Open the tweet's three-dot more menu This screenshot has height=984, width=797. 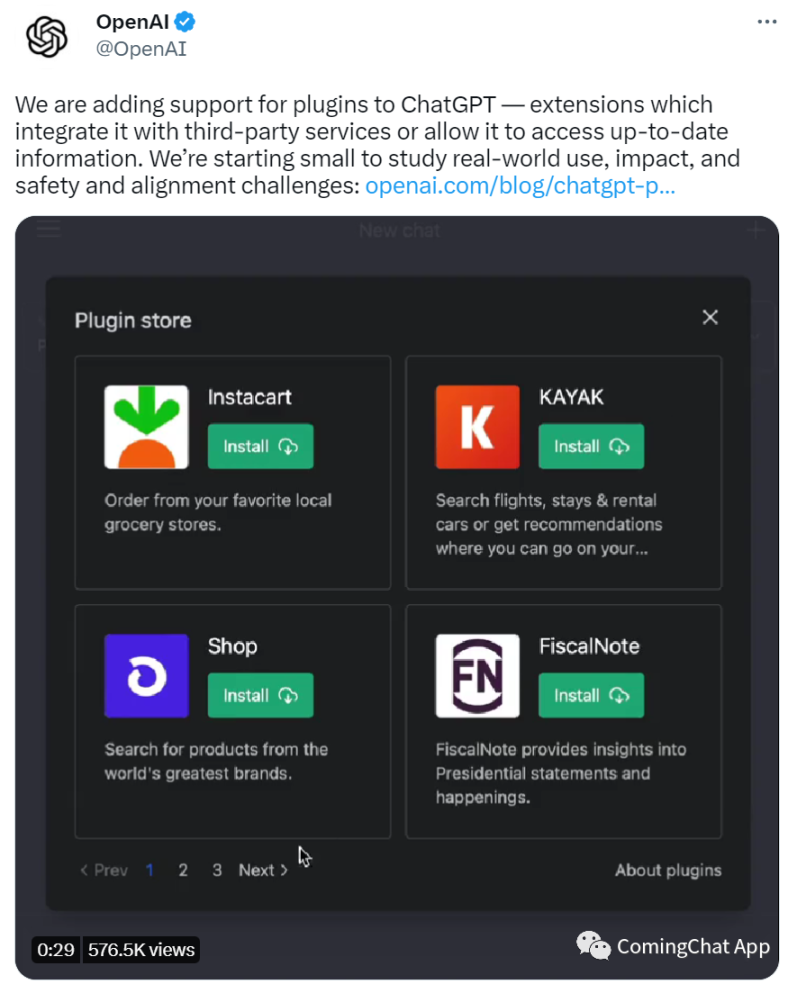767,22
